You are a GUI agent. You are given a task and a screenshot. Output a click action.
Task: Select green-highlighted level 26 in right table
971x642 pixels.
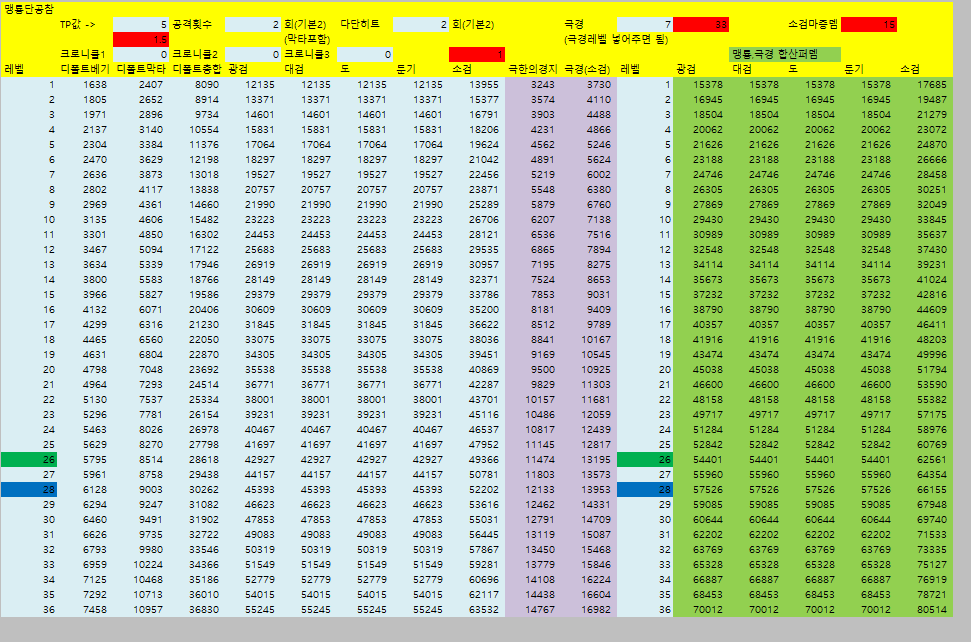[645, 459]
